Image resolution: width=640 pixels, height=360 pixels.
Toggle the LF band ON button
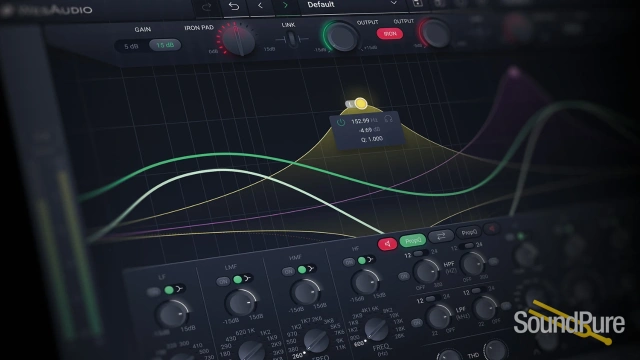tap(154, 292)
